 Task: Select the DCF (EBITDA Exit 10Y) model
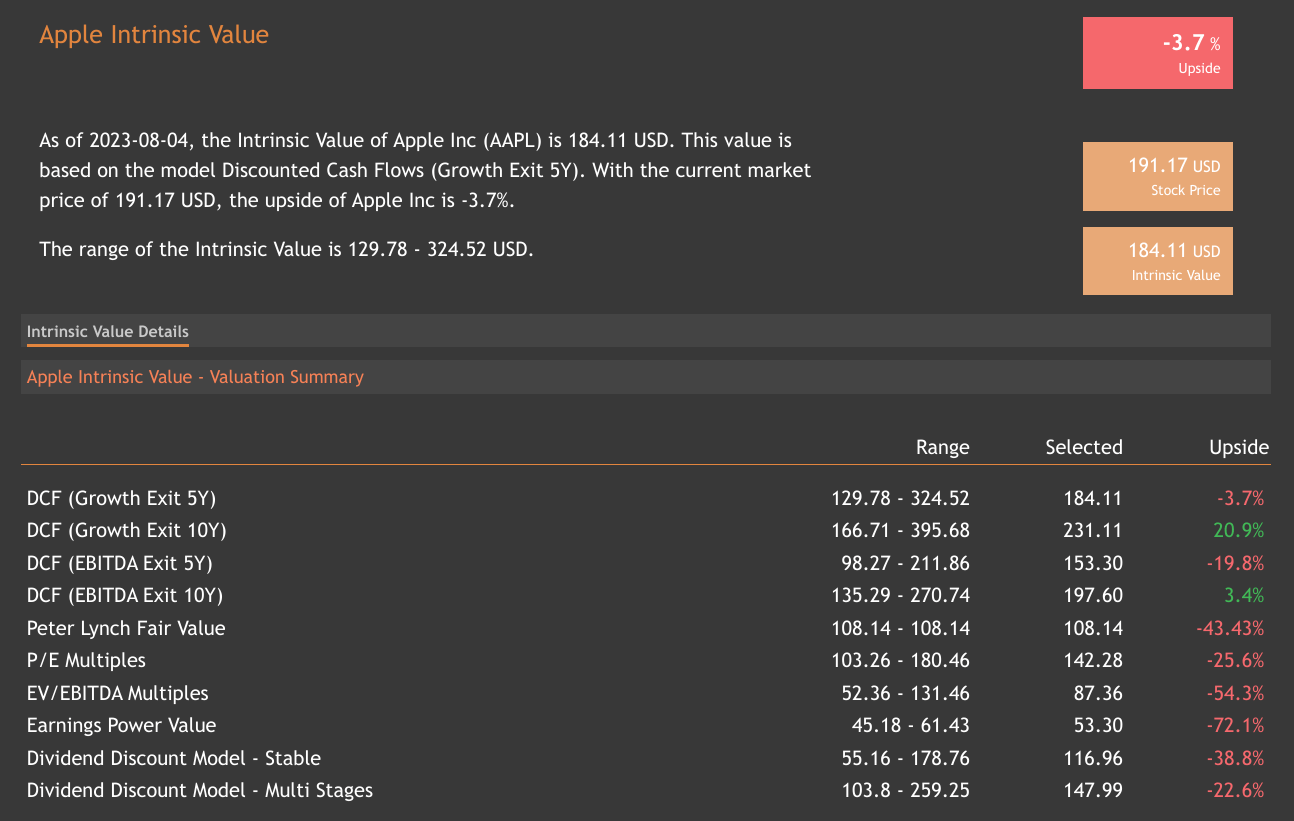click(124, 595)
